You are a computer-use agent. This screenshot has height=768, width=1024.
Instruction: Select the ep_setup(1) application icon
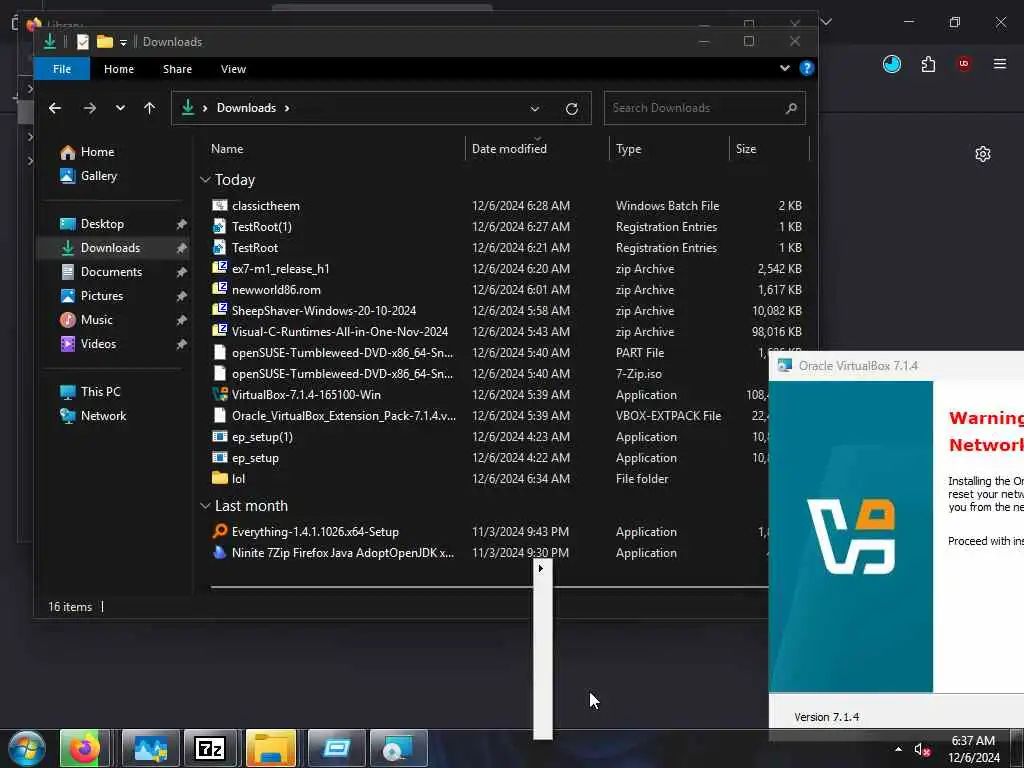220,436
